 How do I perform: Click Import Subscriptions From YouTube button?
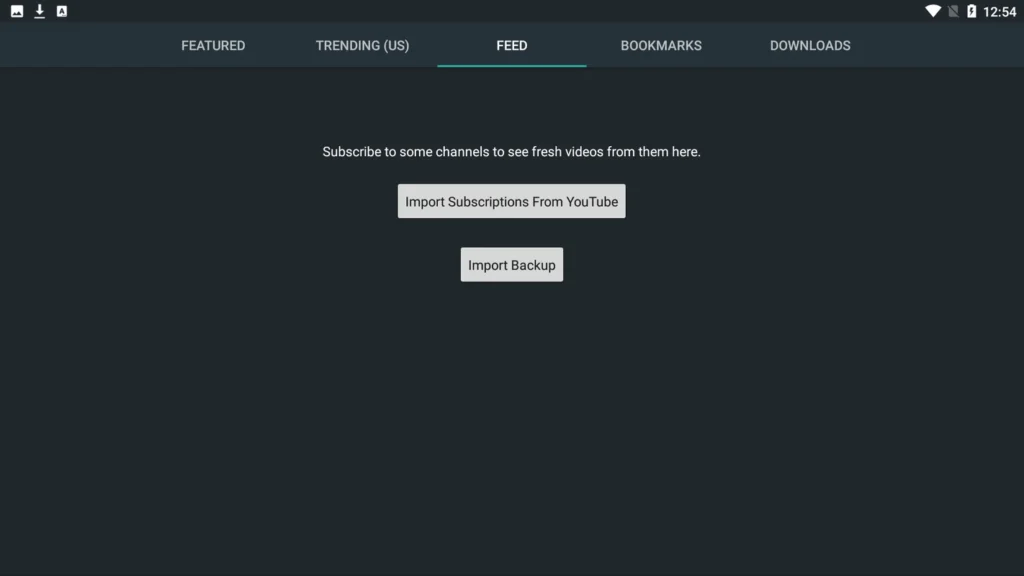(511, 201)
